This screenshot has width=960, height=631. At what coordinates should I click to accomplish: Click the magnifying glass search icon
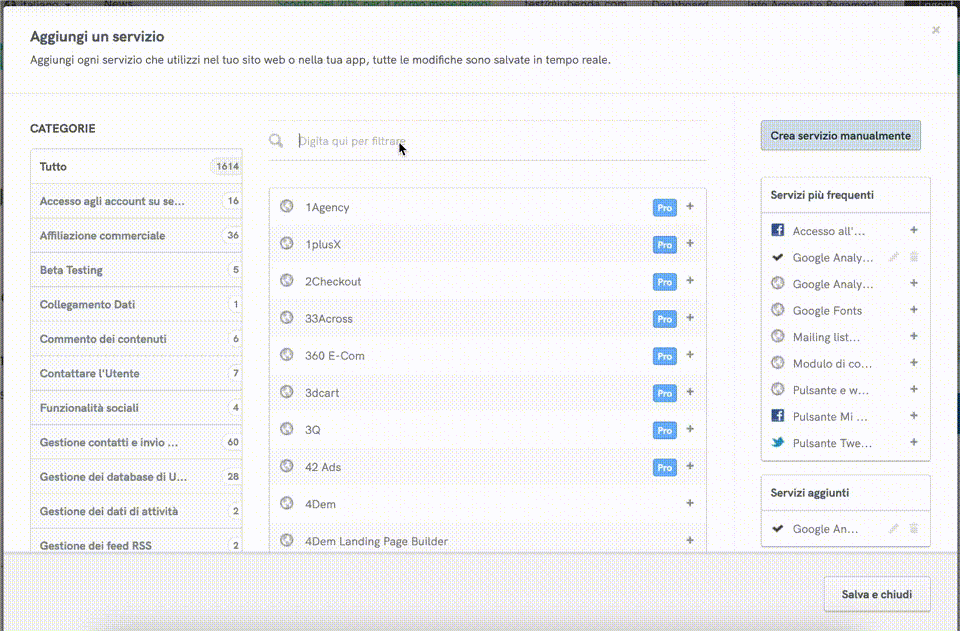(x=276, y=141)
